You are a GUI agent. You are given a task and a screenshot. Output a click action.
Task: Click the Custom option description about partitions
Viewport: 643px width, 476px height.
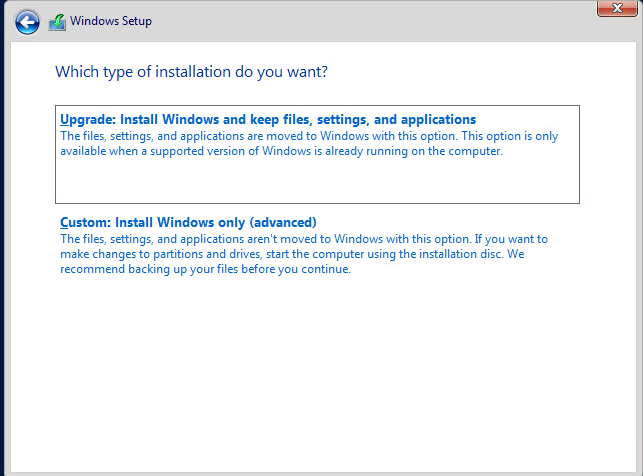pyautogui.click(x=304, y=254)
